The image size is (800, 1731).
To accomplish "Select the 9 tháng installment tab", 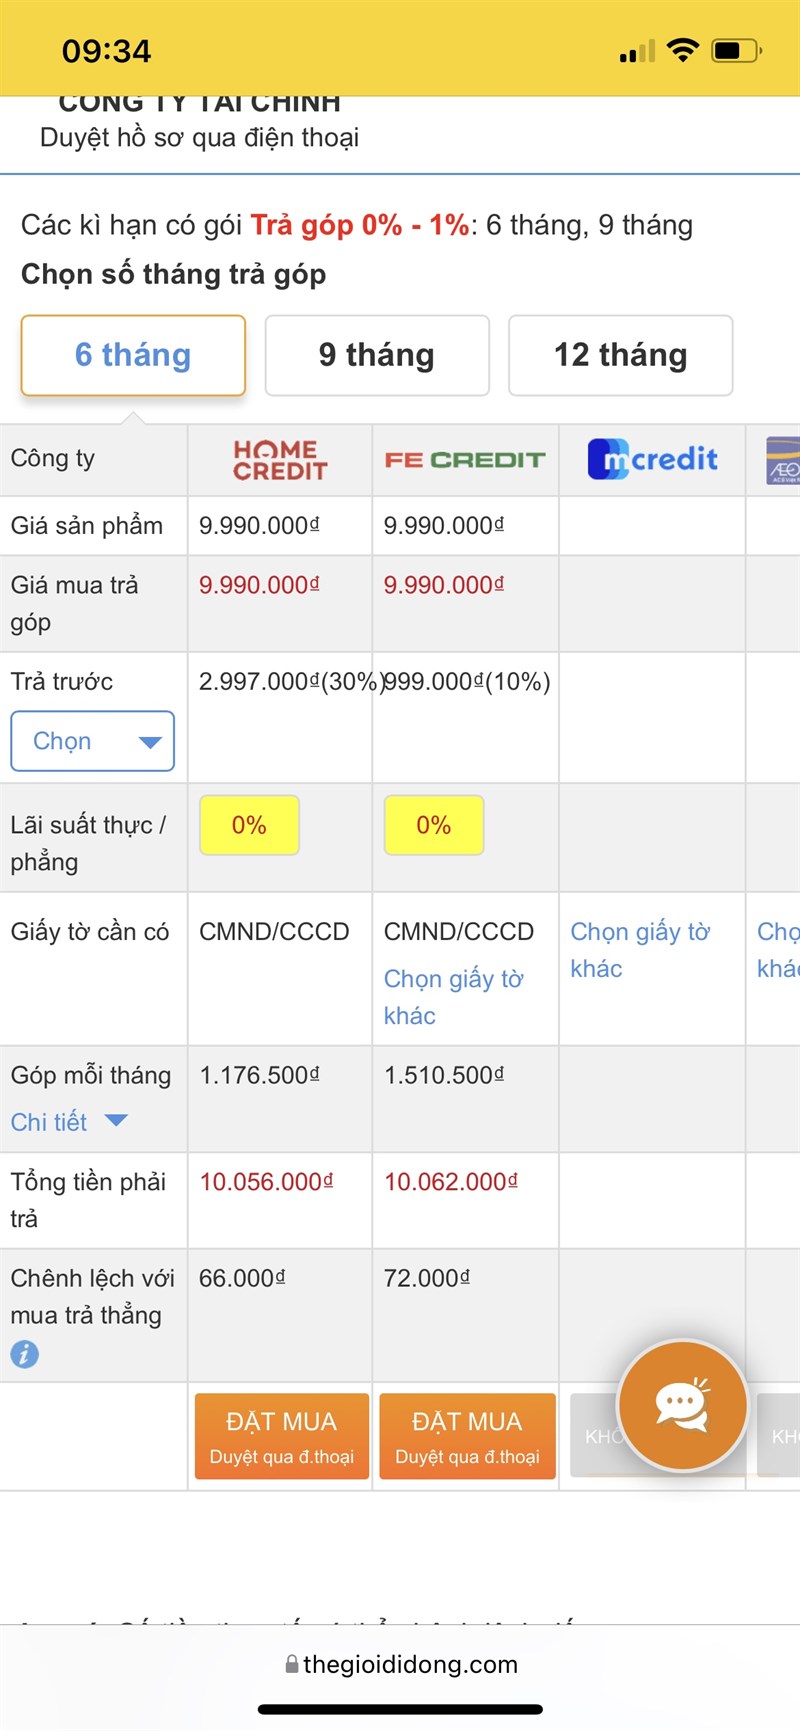I will [377, 355].
